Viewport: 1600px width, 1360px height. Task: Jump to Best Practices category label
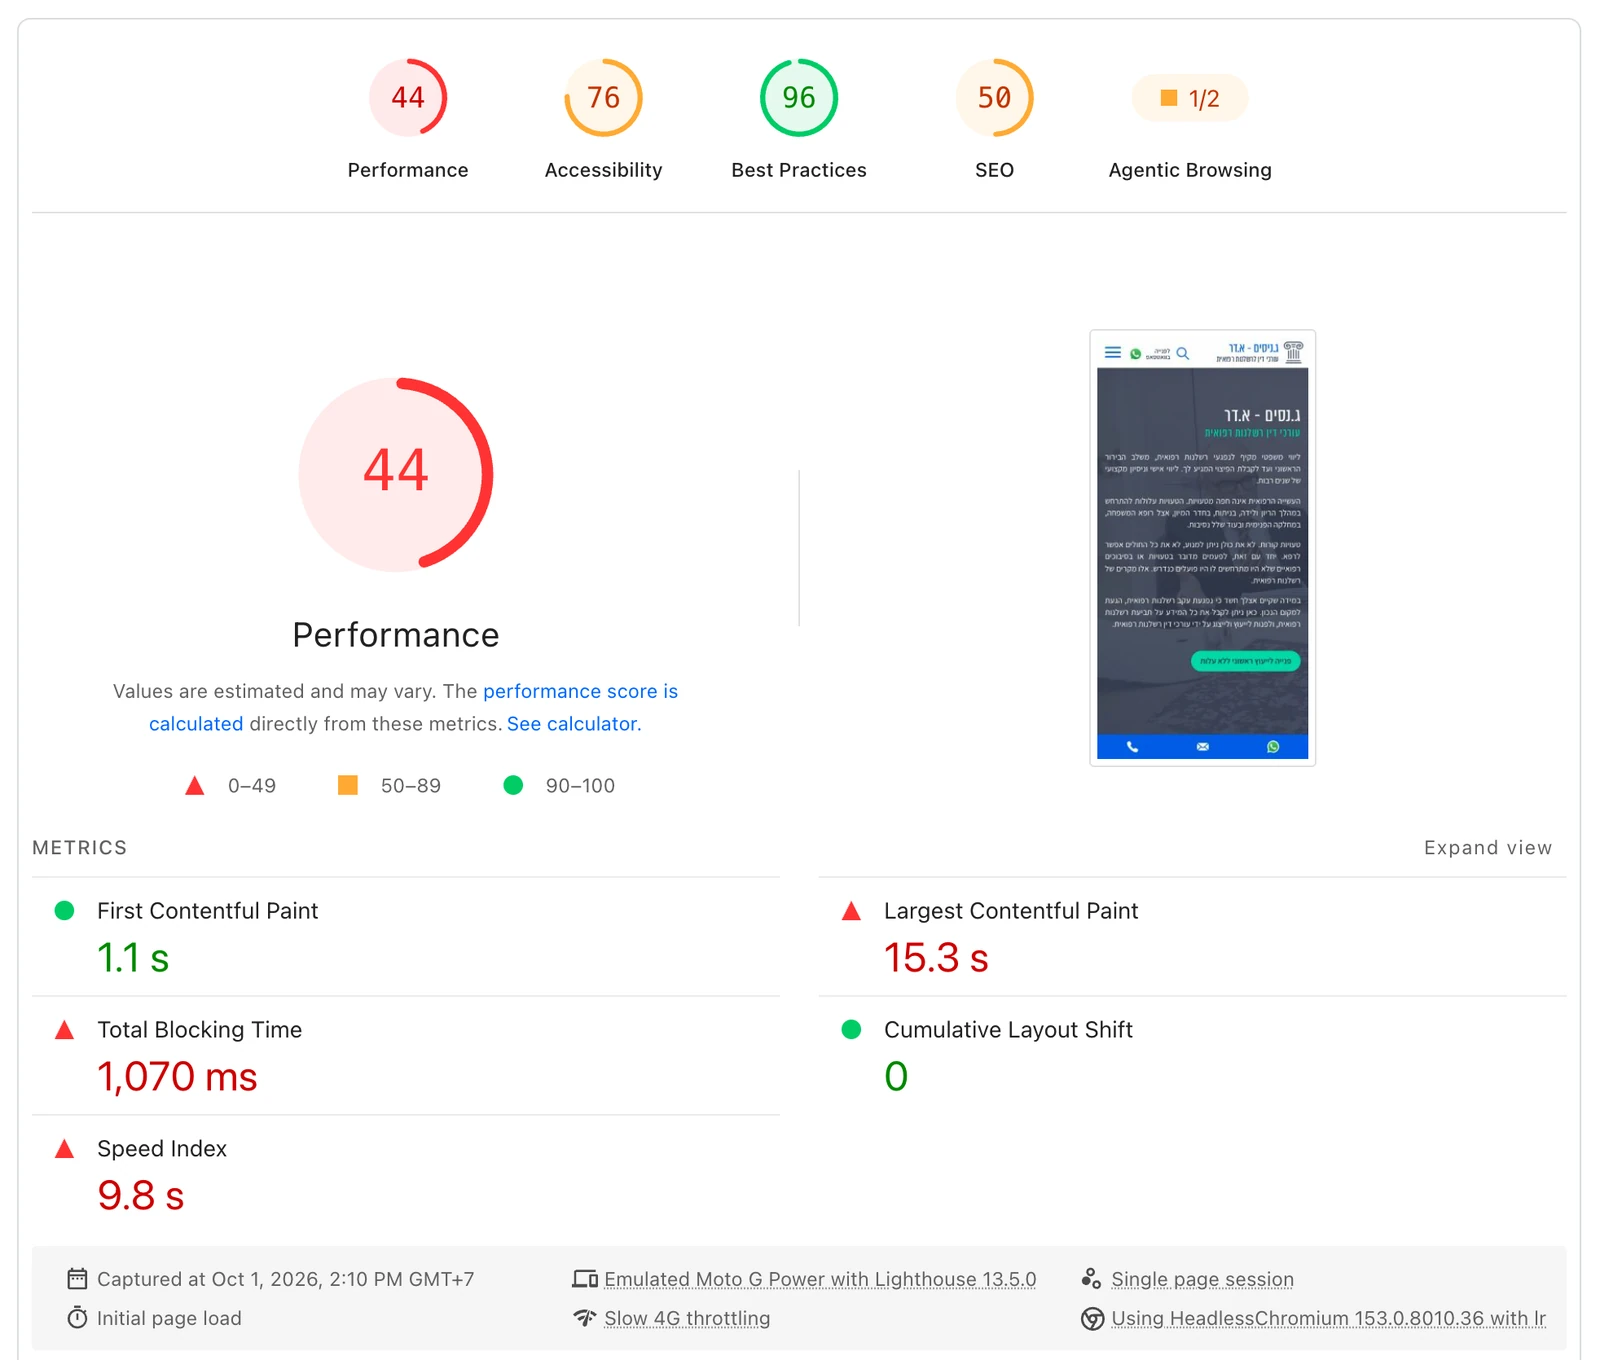tap(799, 170)
